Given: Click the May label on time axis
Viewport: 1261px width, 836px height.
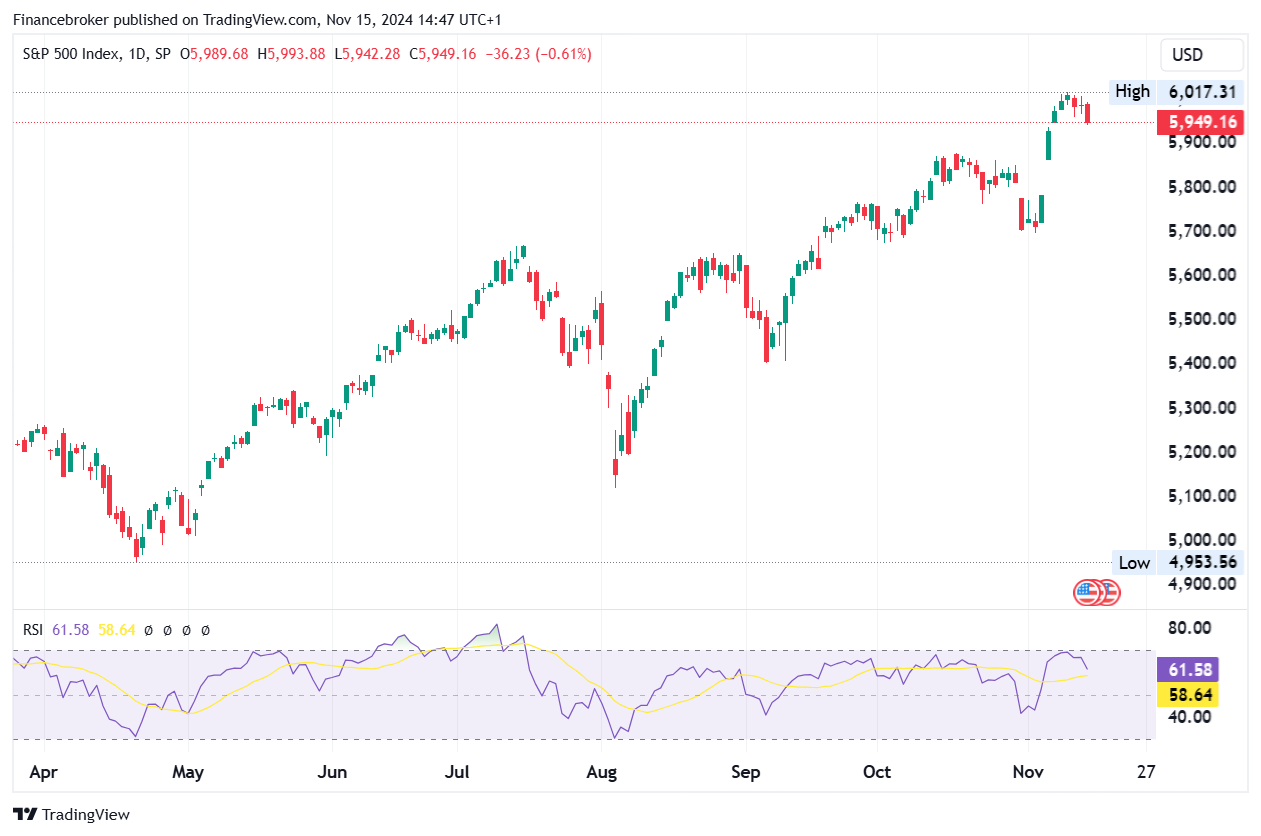Looking at the screenshot, I should [x=188, y=772].
